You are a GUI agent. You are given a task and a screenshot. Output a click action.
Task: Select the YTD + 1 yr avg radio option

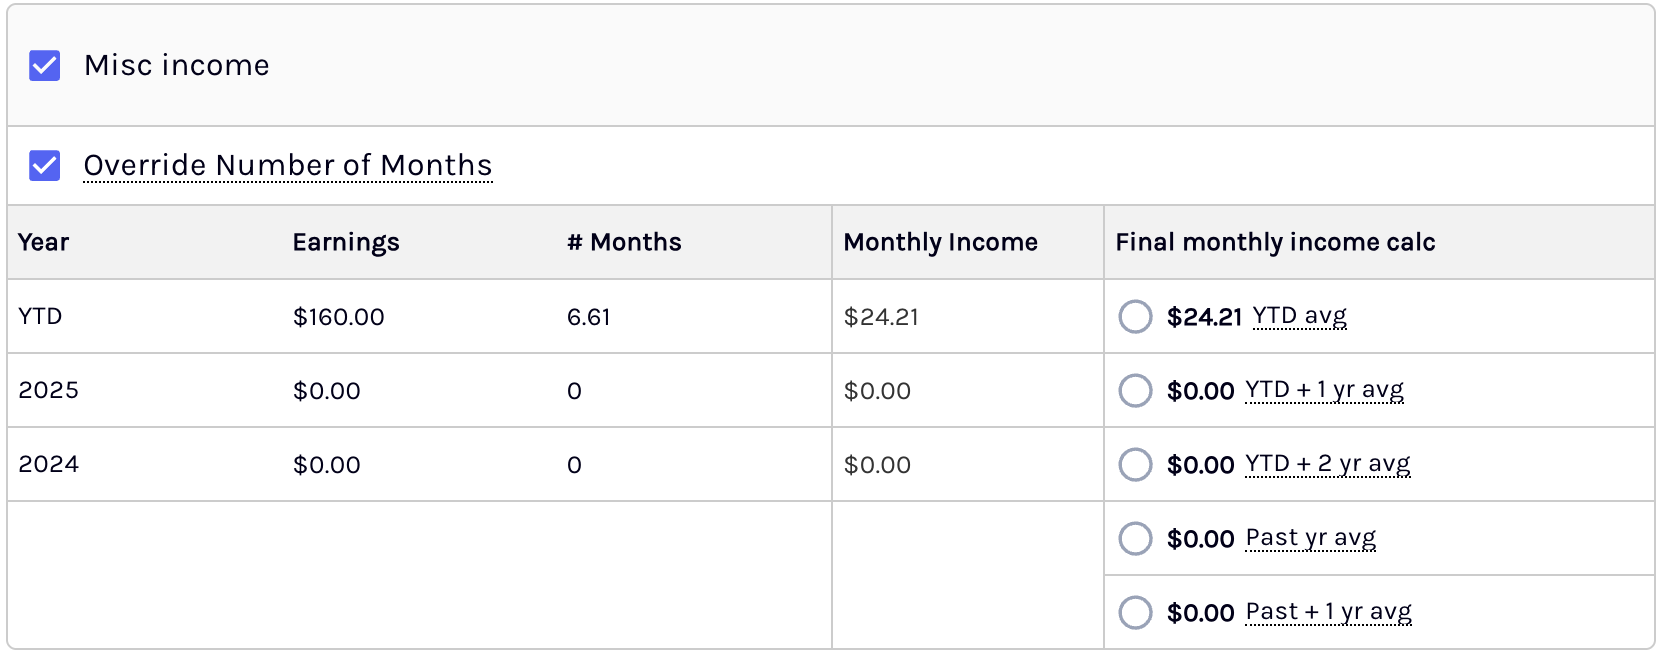coord(1135,390)
